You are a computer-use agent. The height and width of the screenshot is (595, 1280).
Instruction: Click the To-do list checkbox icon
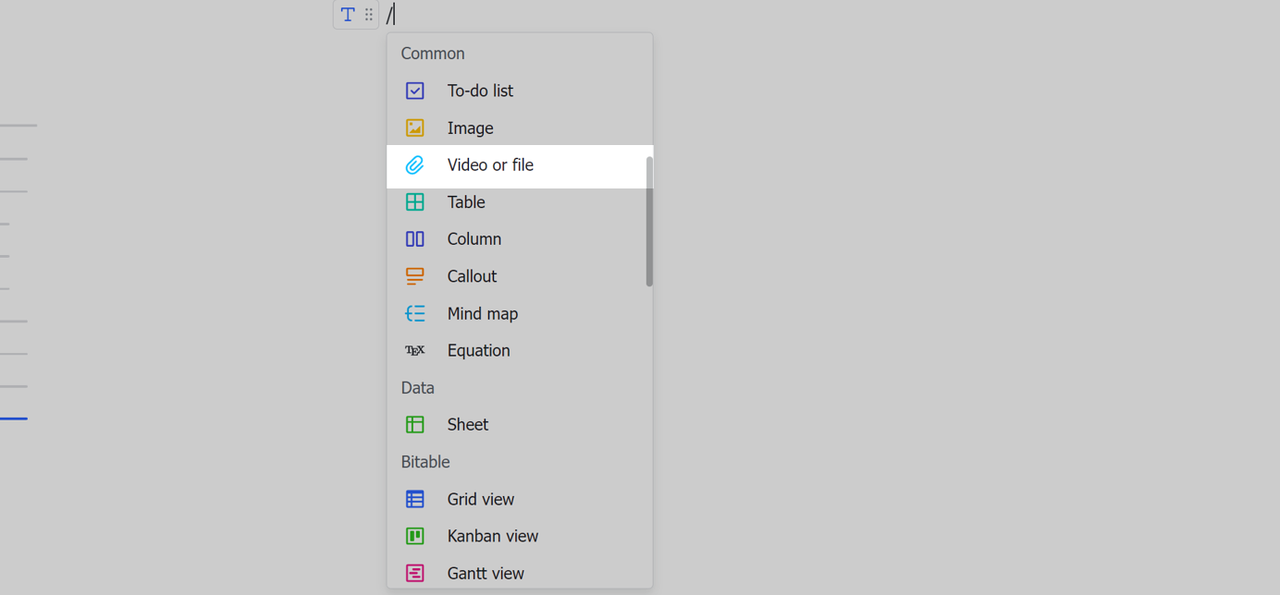click(x=415, y=91)
